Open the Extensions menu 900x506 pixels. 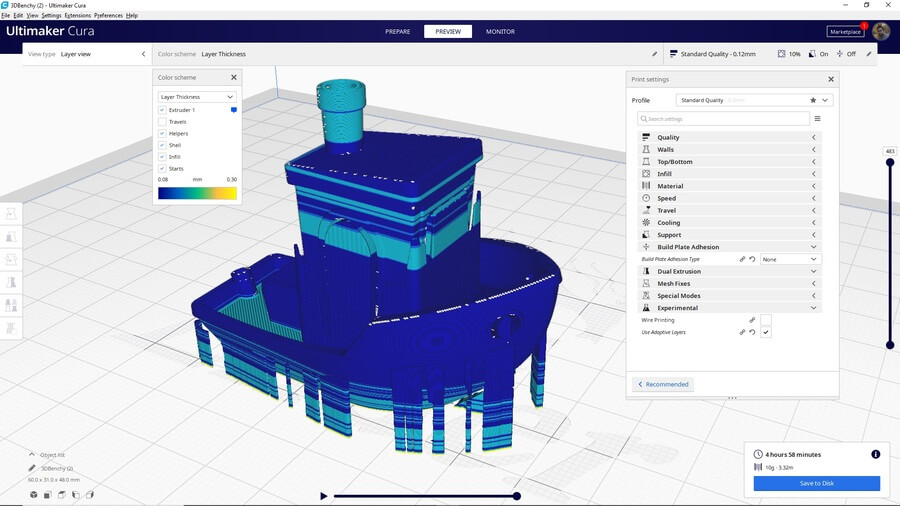coord(77,16)
